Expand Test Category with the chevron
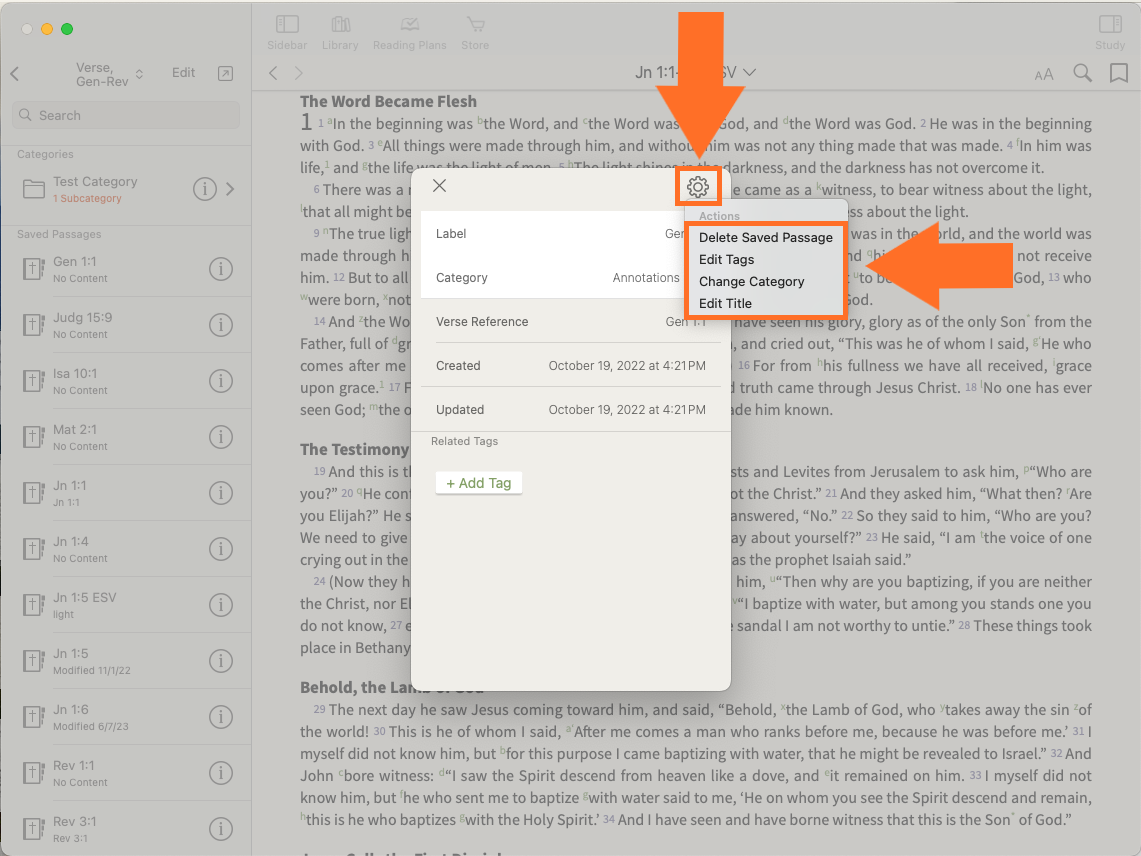1141x856 pixels. (x=231, y=189)
